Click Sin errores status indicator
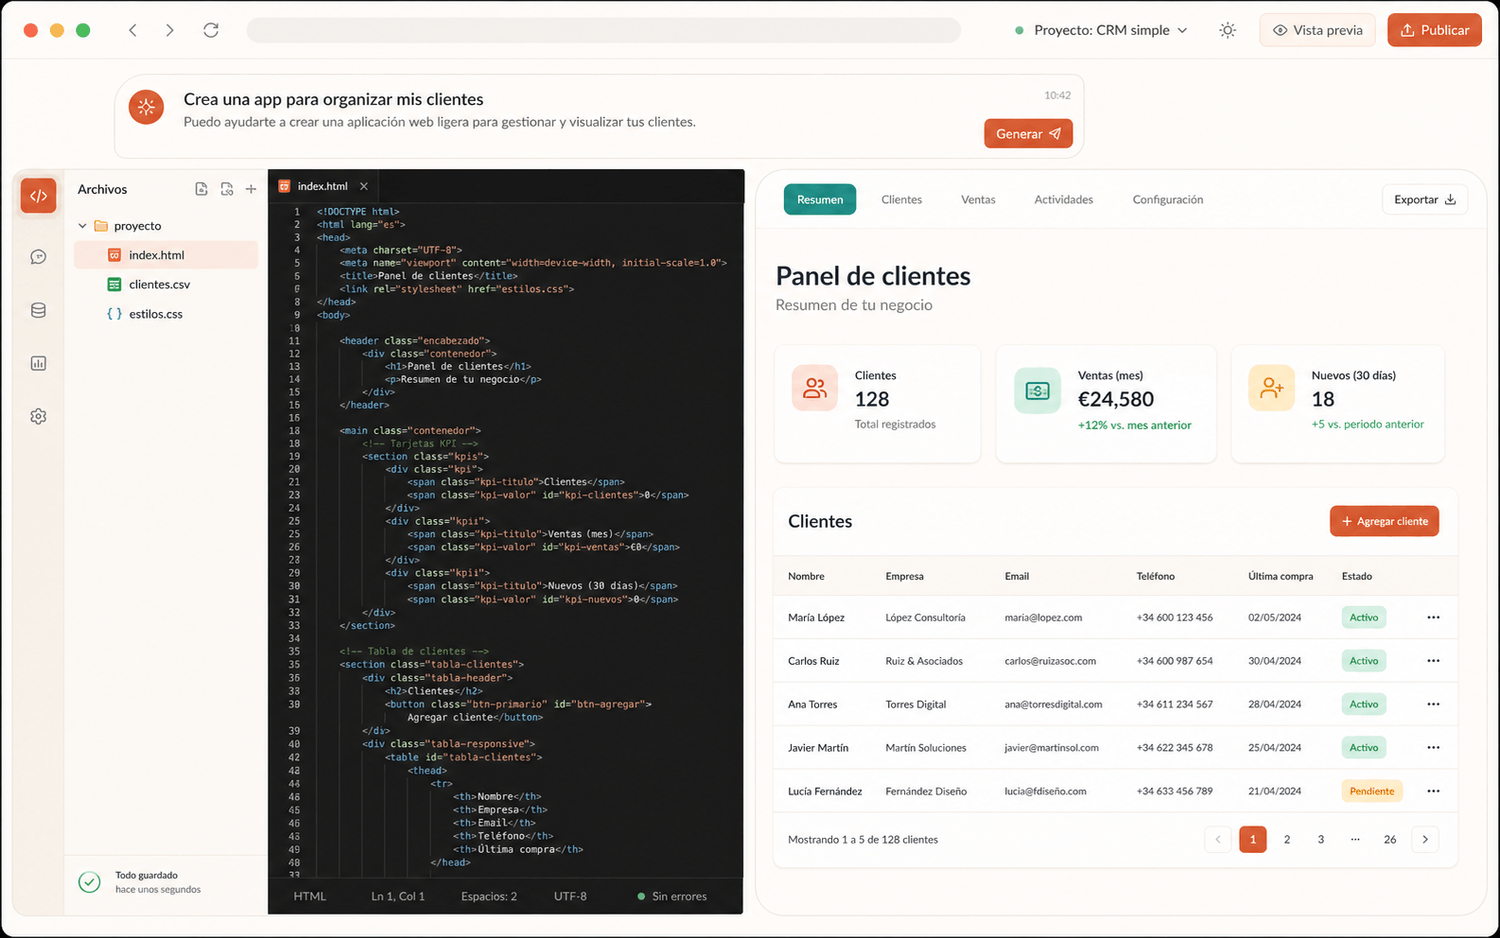The image size is (1500, 938). pyautogui.click(x=672, y=896)
